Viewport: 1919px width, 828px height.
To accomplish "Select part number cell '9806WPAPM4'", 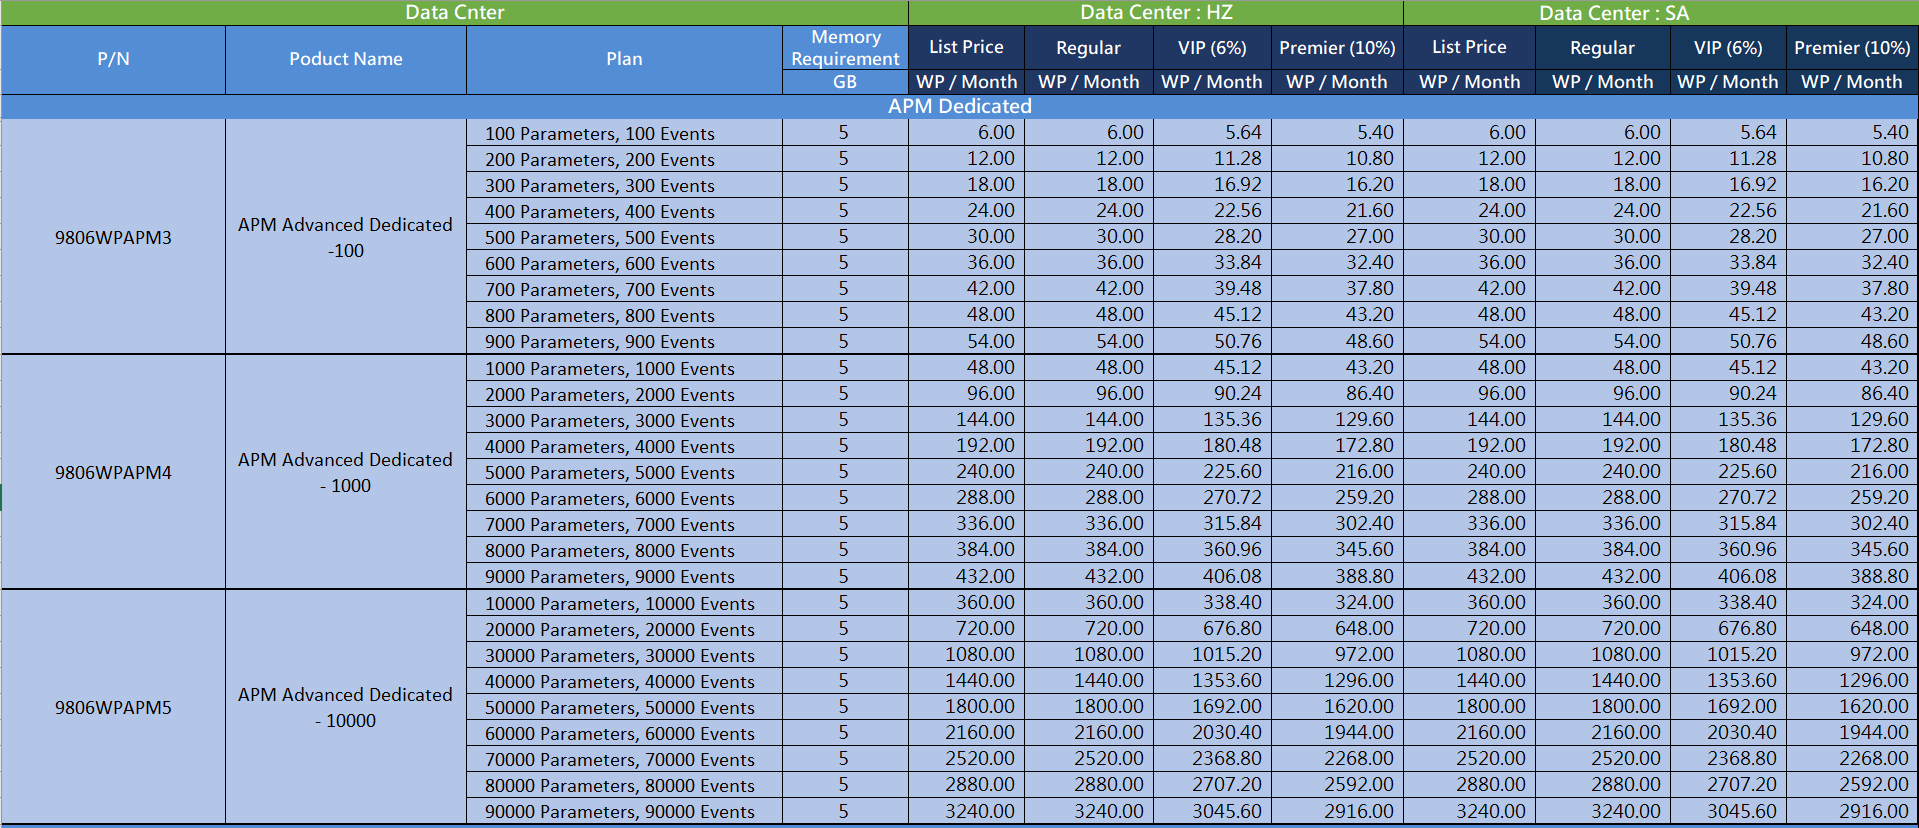I will pyautogui.click(x=113, y=472).
